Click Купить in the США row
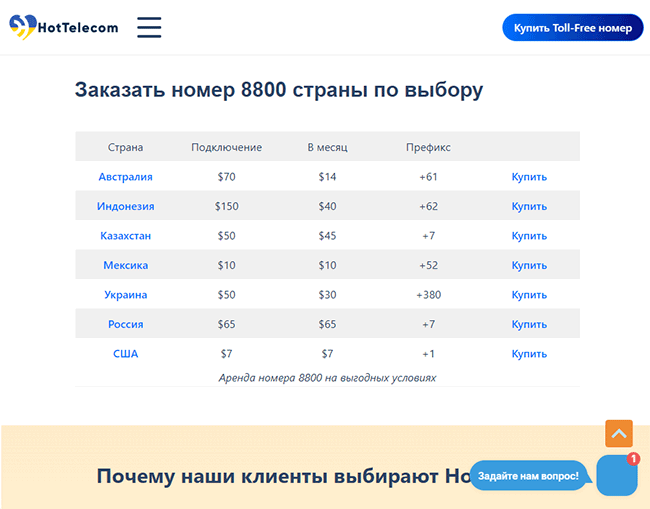The image size is (650, 509). (529, 354)
